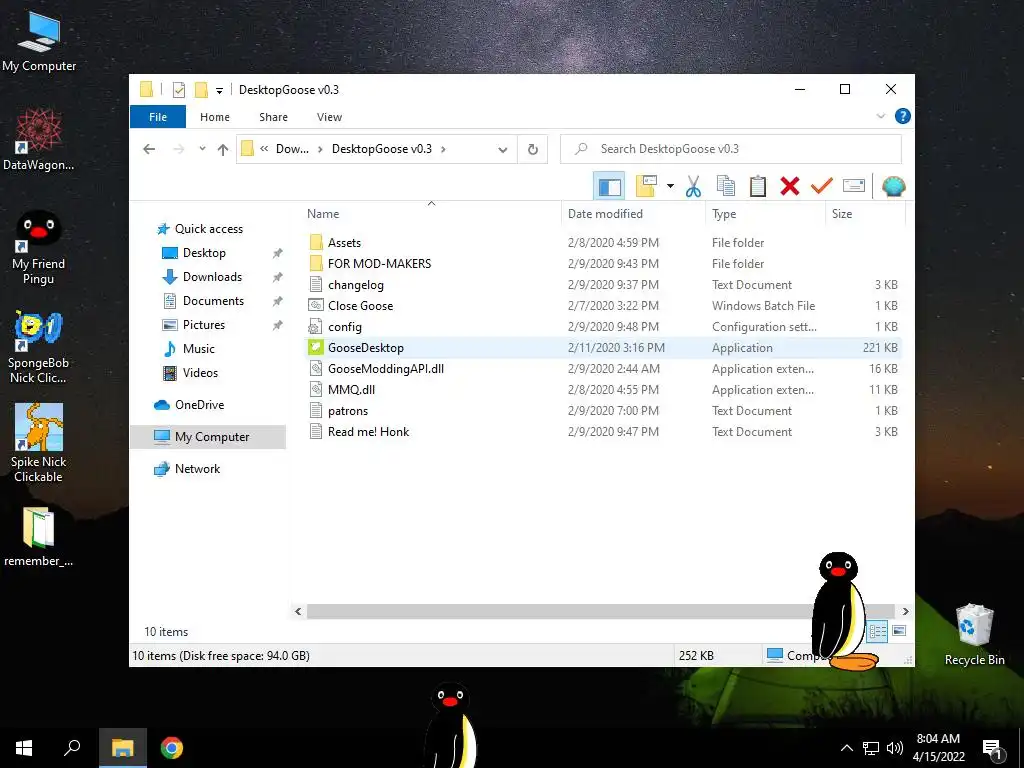Sort by Date modified column header
The width and height of the screenshot is (1024, 768).
tap(605, 214)
